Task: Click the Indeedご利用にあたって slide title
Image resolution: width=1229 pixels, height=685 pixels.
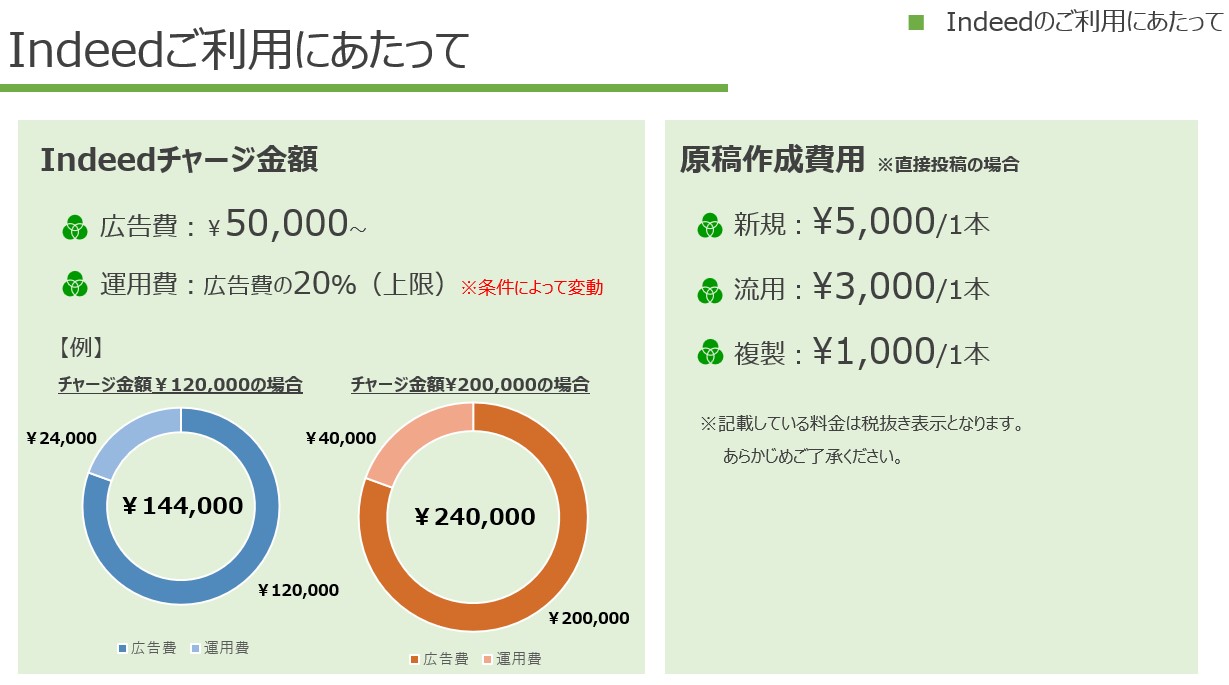Action: [238, 50]
